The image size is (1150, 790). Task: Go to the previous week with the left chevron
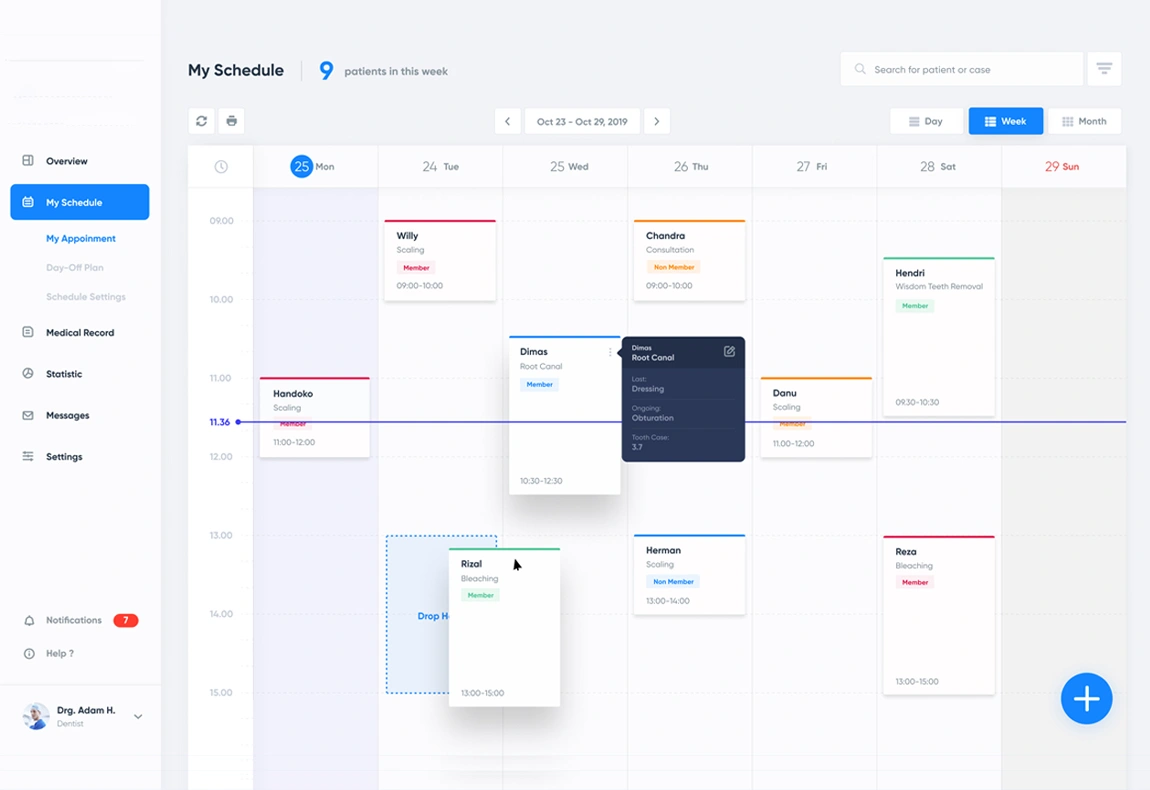(507, 120)
